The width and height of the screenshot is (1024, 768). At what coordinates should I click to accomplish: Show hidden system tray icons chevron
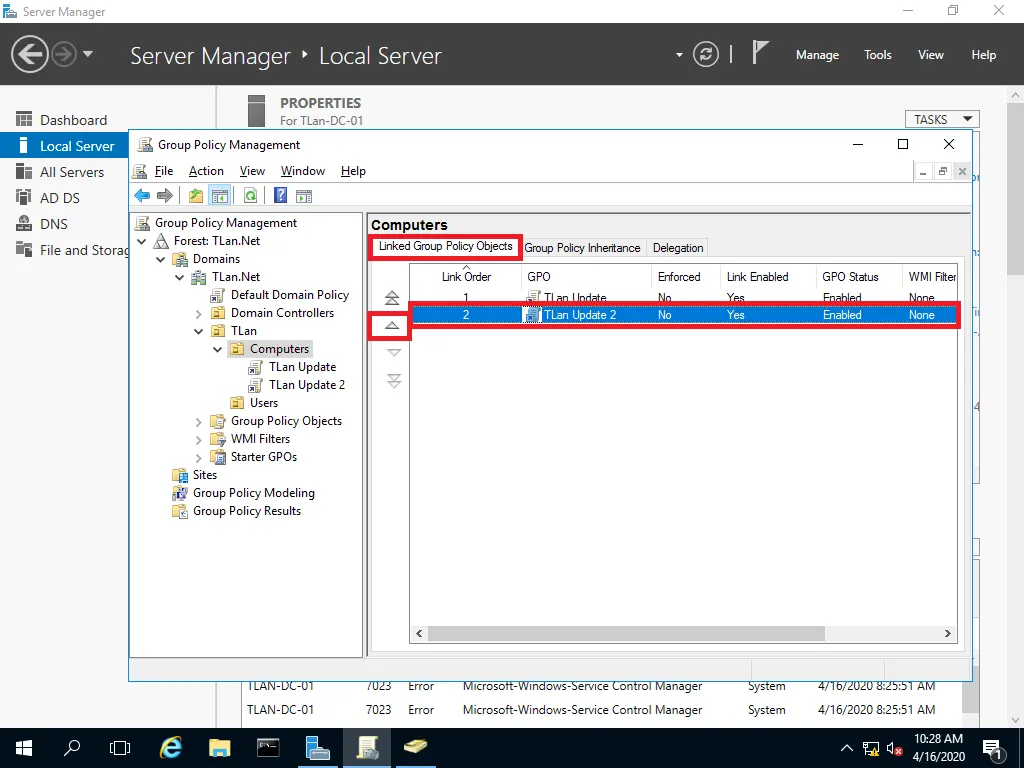846,748
